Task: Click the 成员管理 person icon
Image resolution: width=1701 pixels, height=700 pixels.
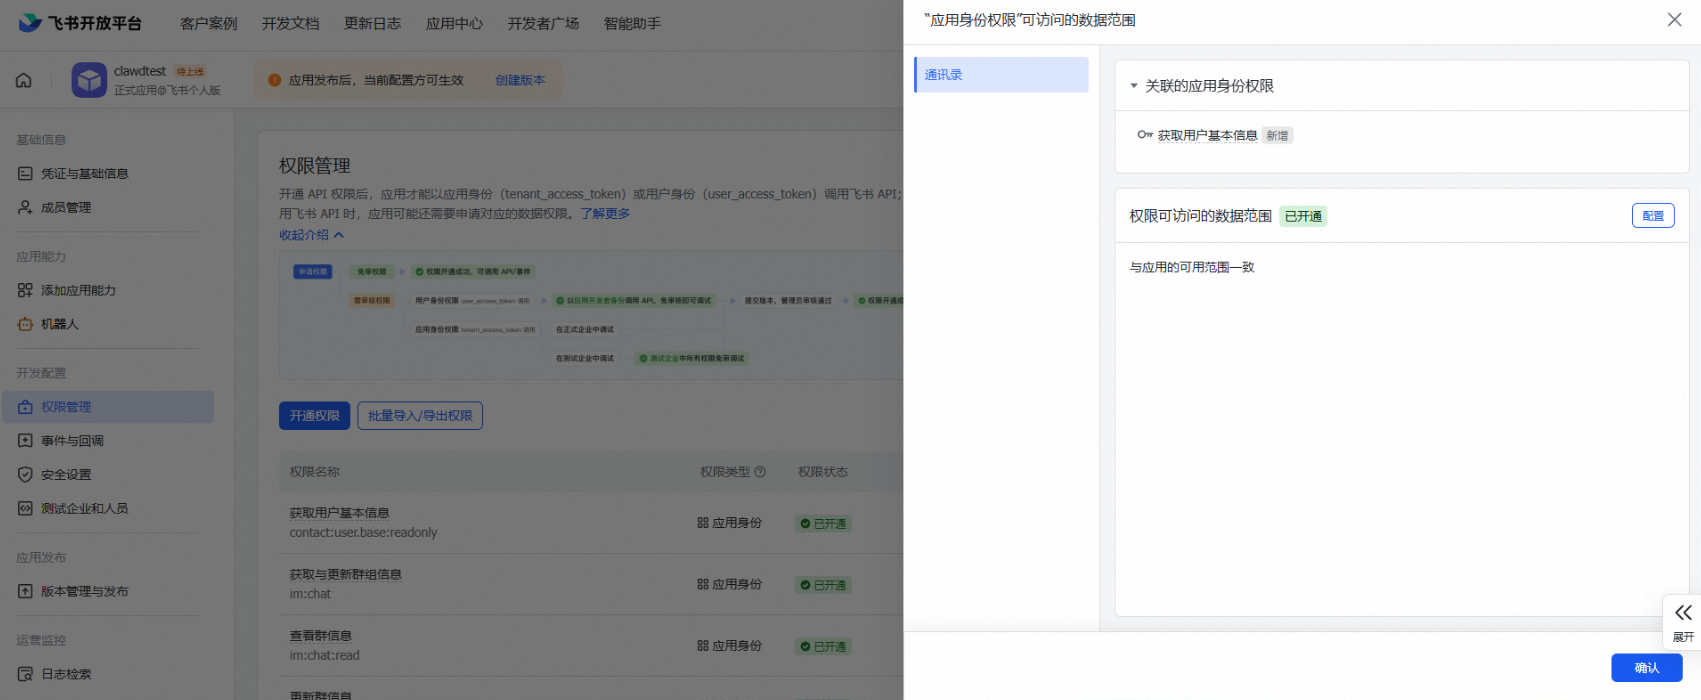Action: [x=25, y=208]
